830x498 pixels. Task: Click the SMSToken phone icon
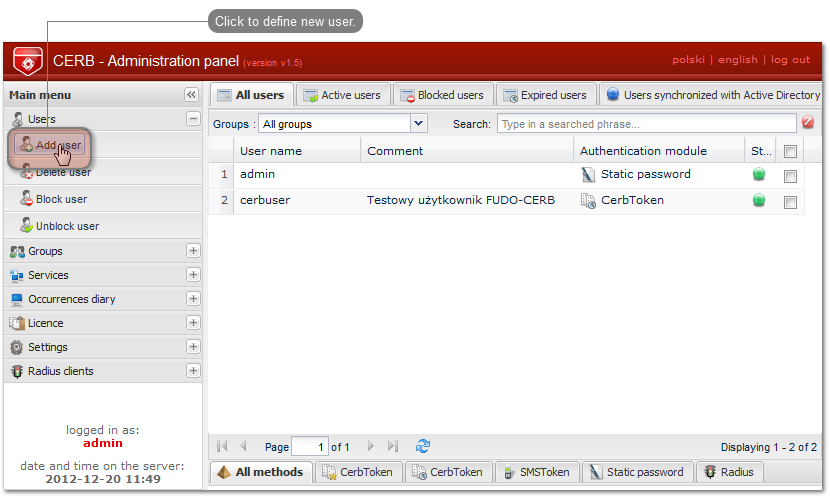[x=508, y=473]
